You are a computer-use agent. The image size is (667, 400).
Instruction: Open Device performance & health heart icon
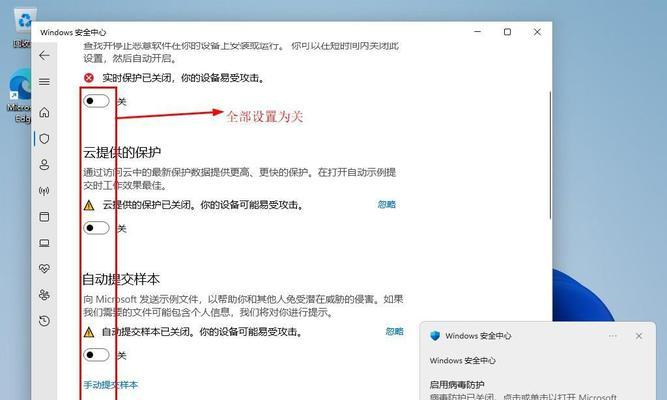click(x=44, y=269)
